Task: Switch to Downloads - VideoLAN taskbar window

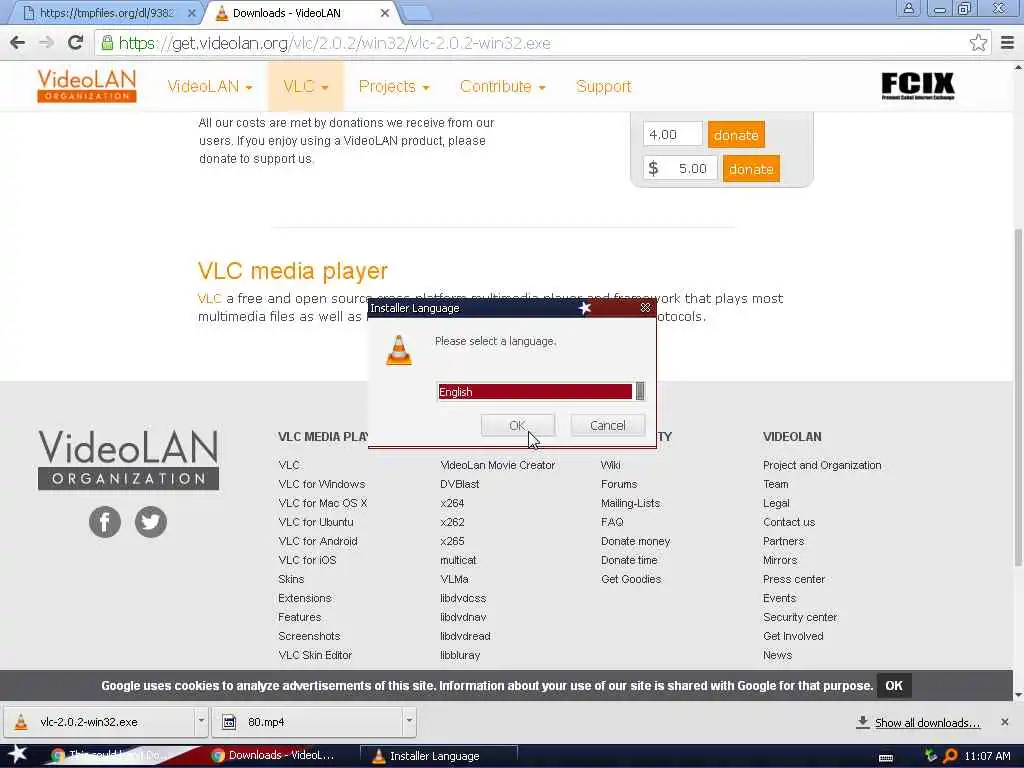Action: [x=274, y=755]
